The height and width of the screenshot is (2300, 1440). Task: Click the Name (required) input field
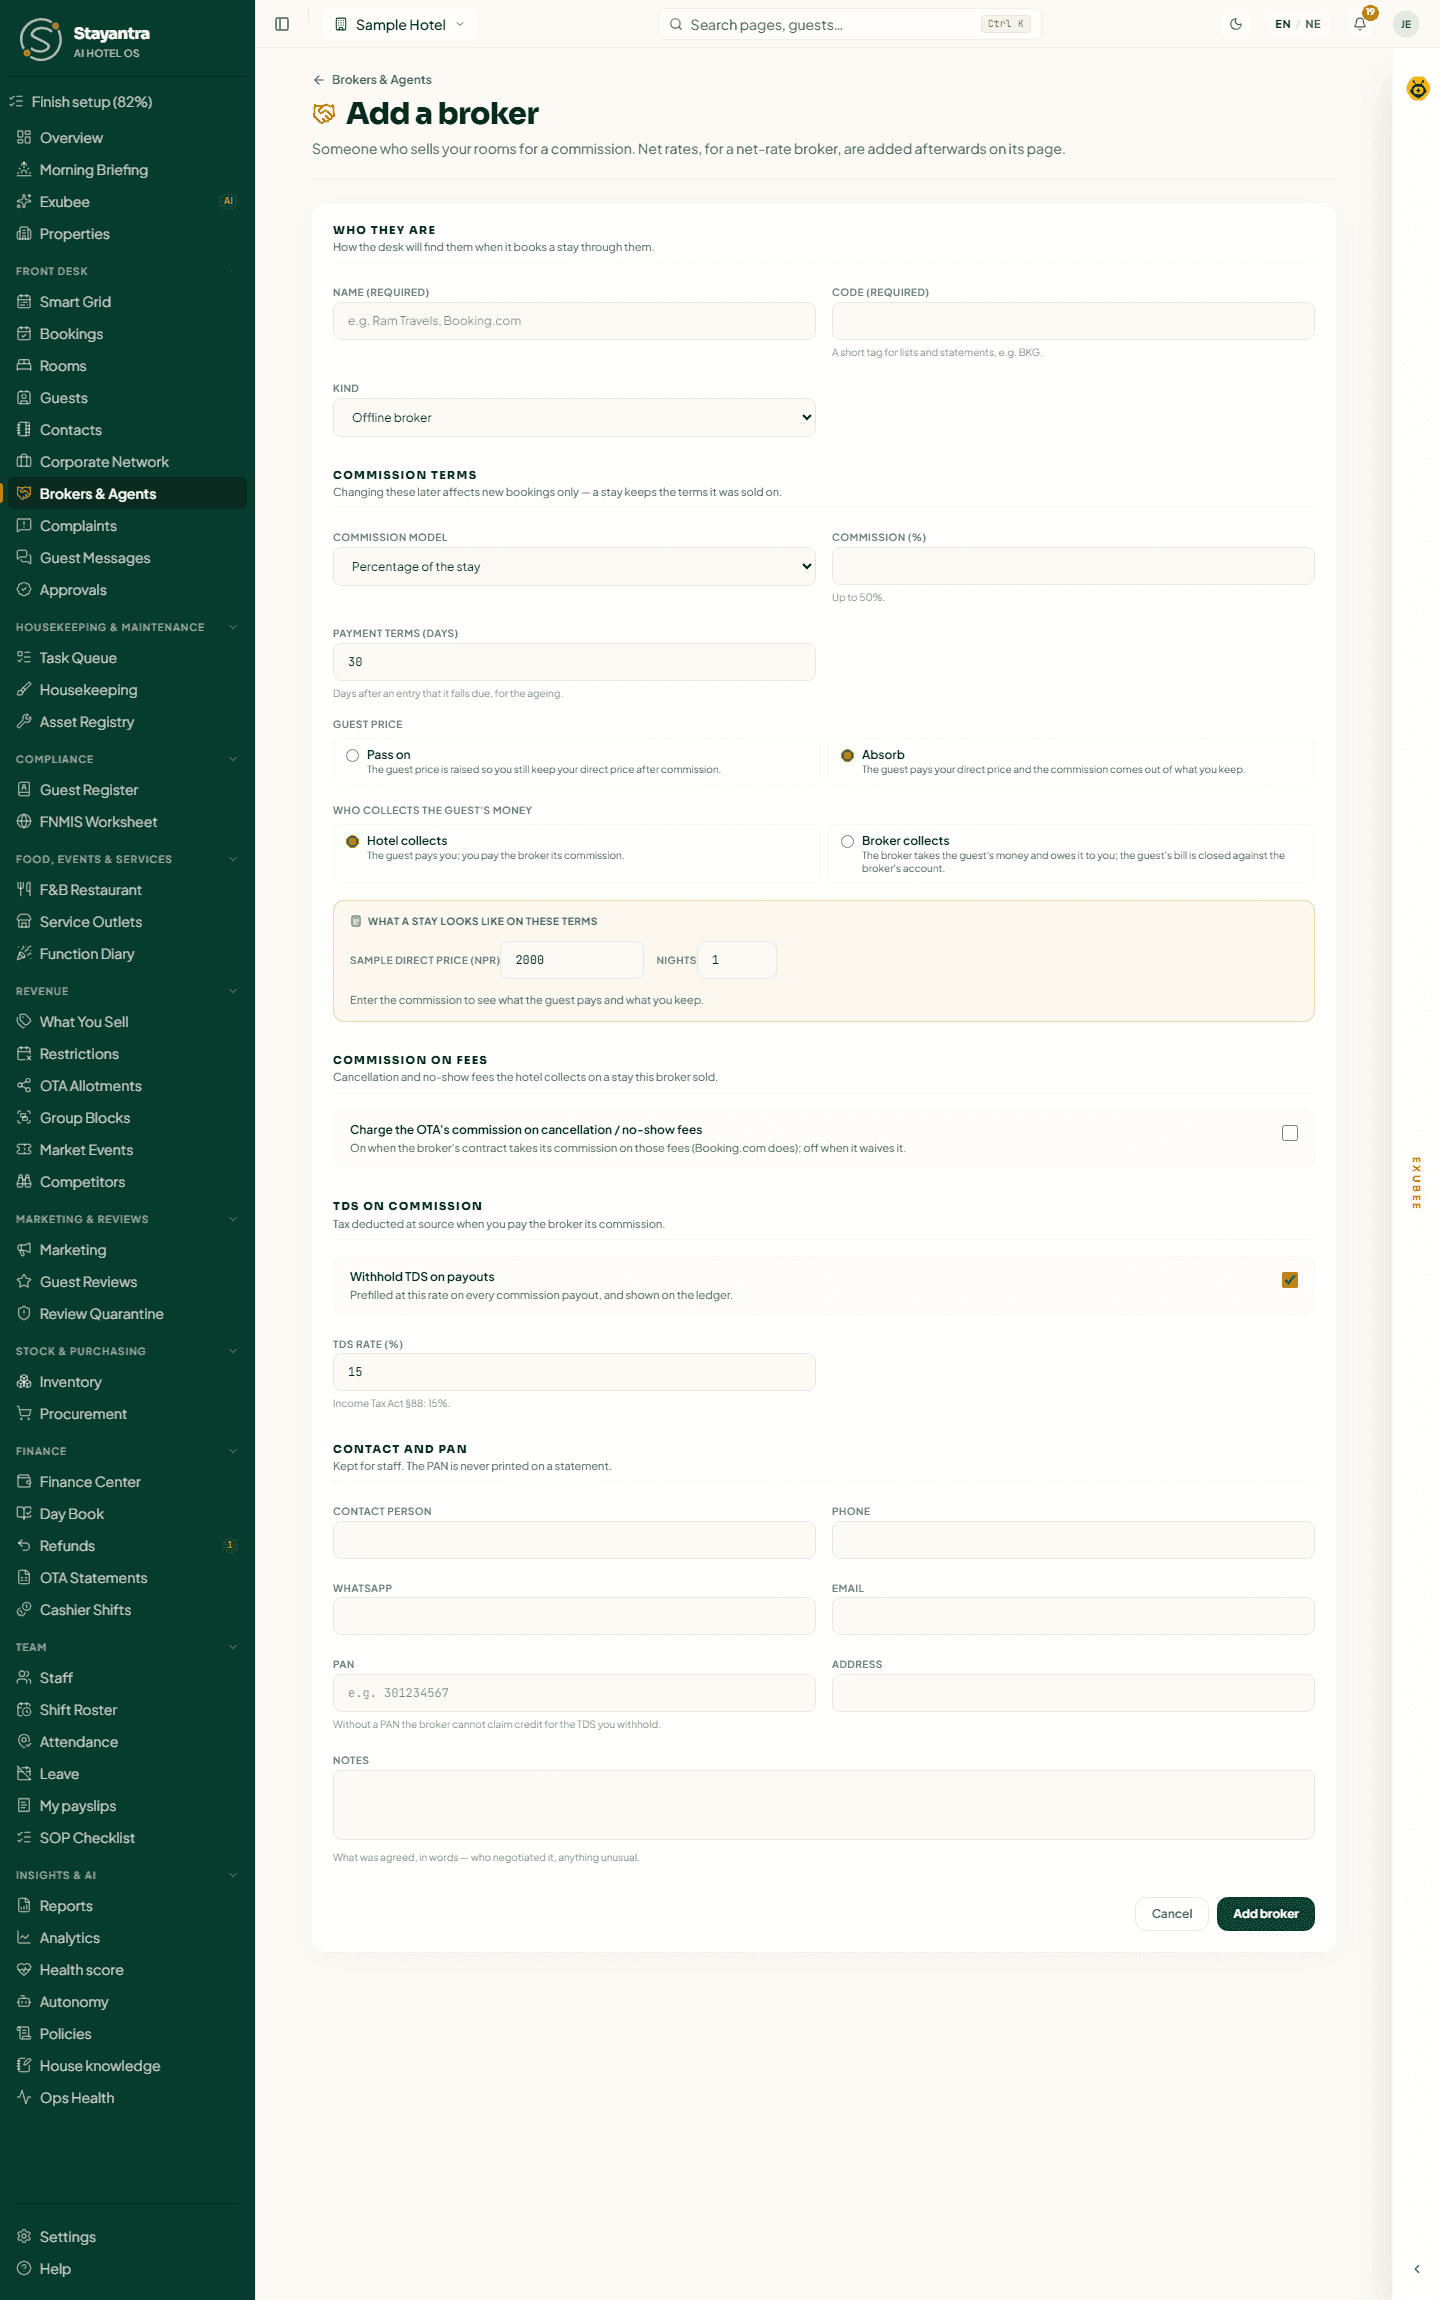574,321
